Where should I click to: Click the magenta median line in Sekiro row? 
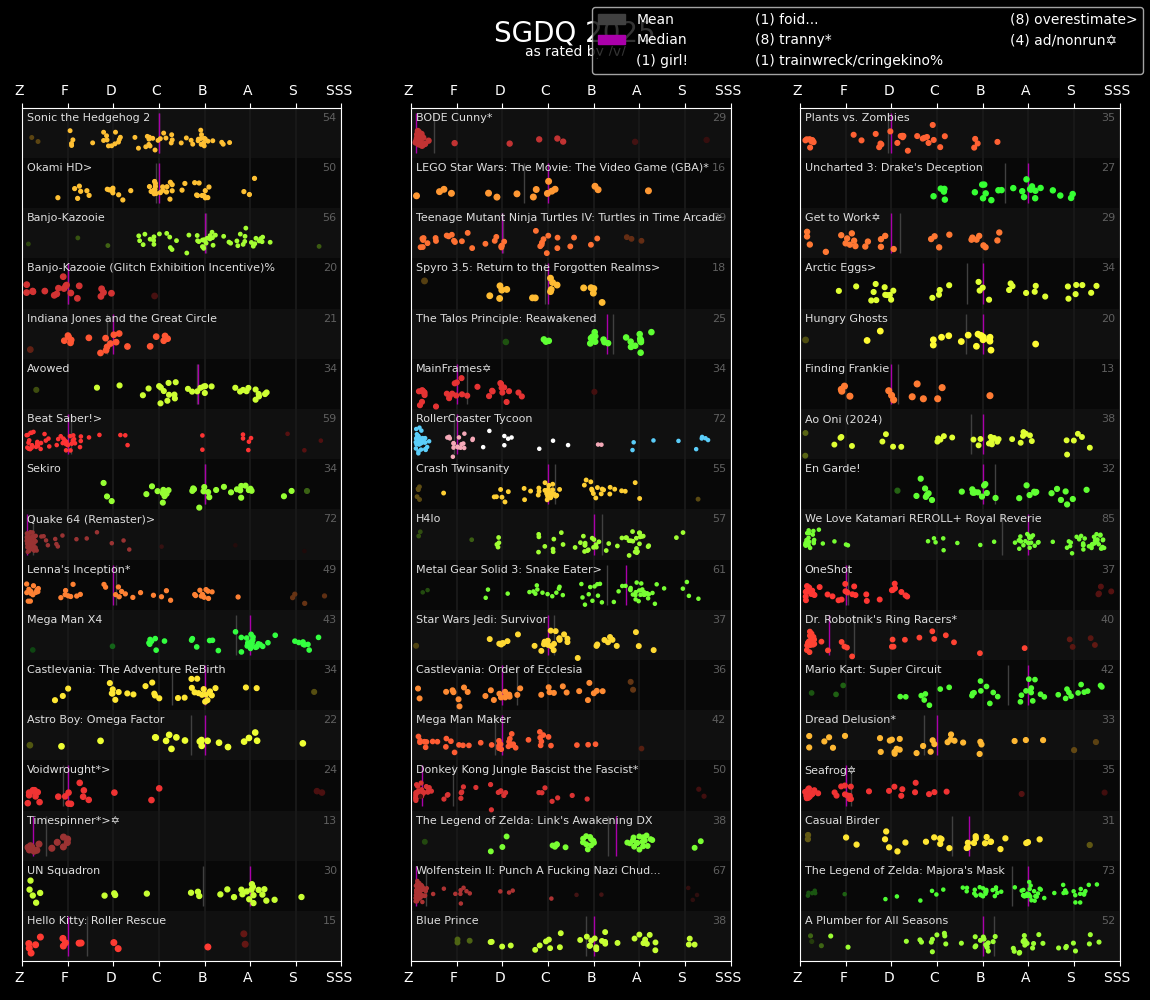click(x=205, y=484)
